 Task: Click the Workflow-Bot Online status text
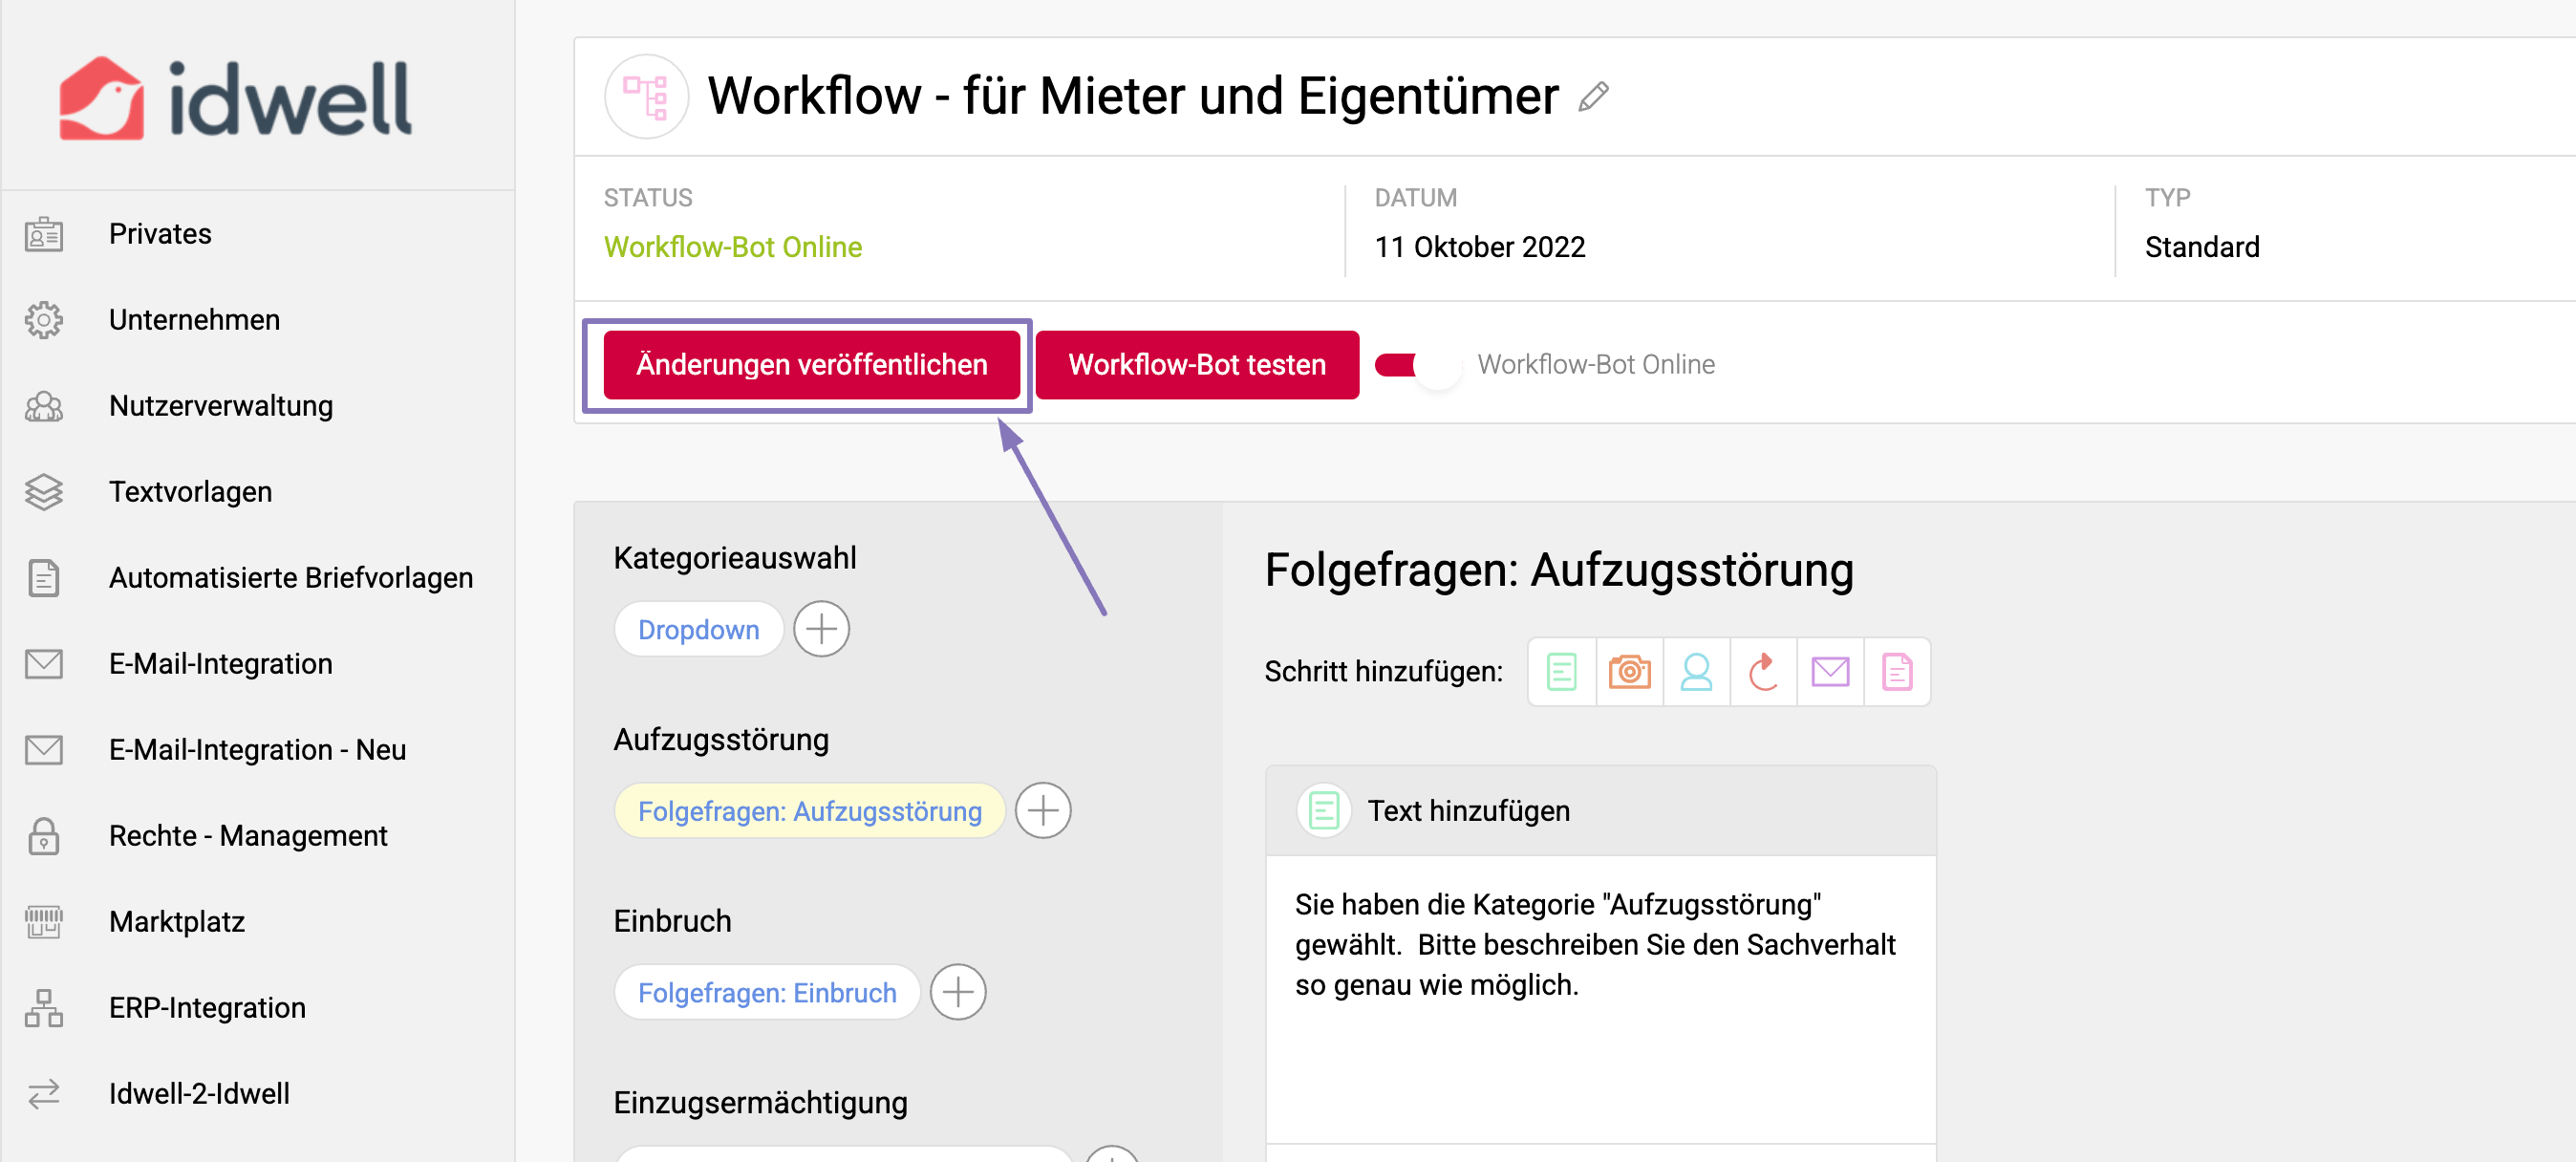click(732, 247)
